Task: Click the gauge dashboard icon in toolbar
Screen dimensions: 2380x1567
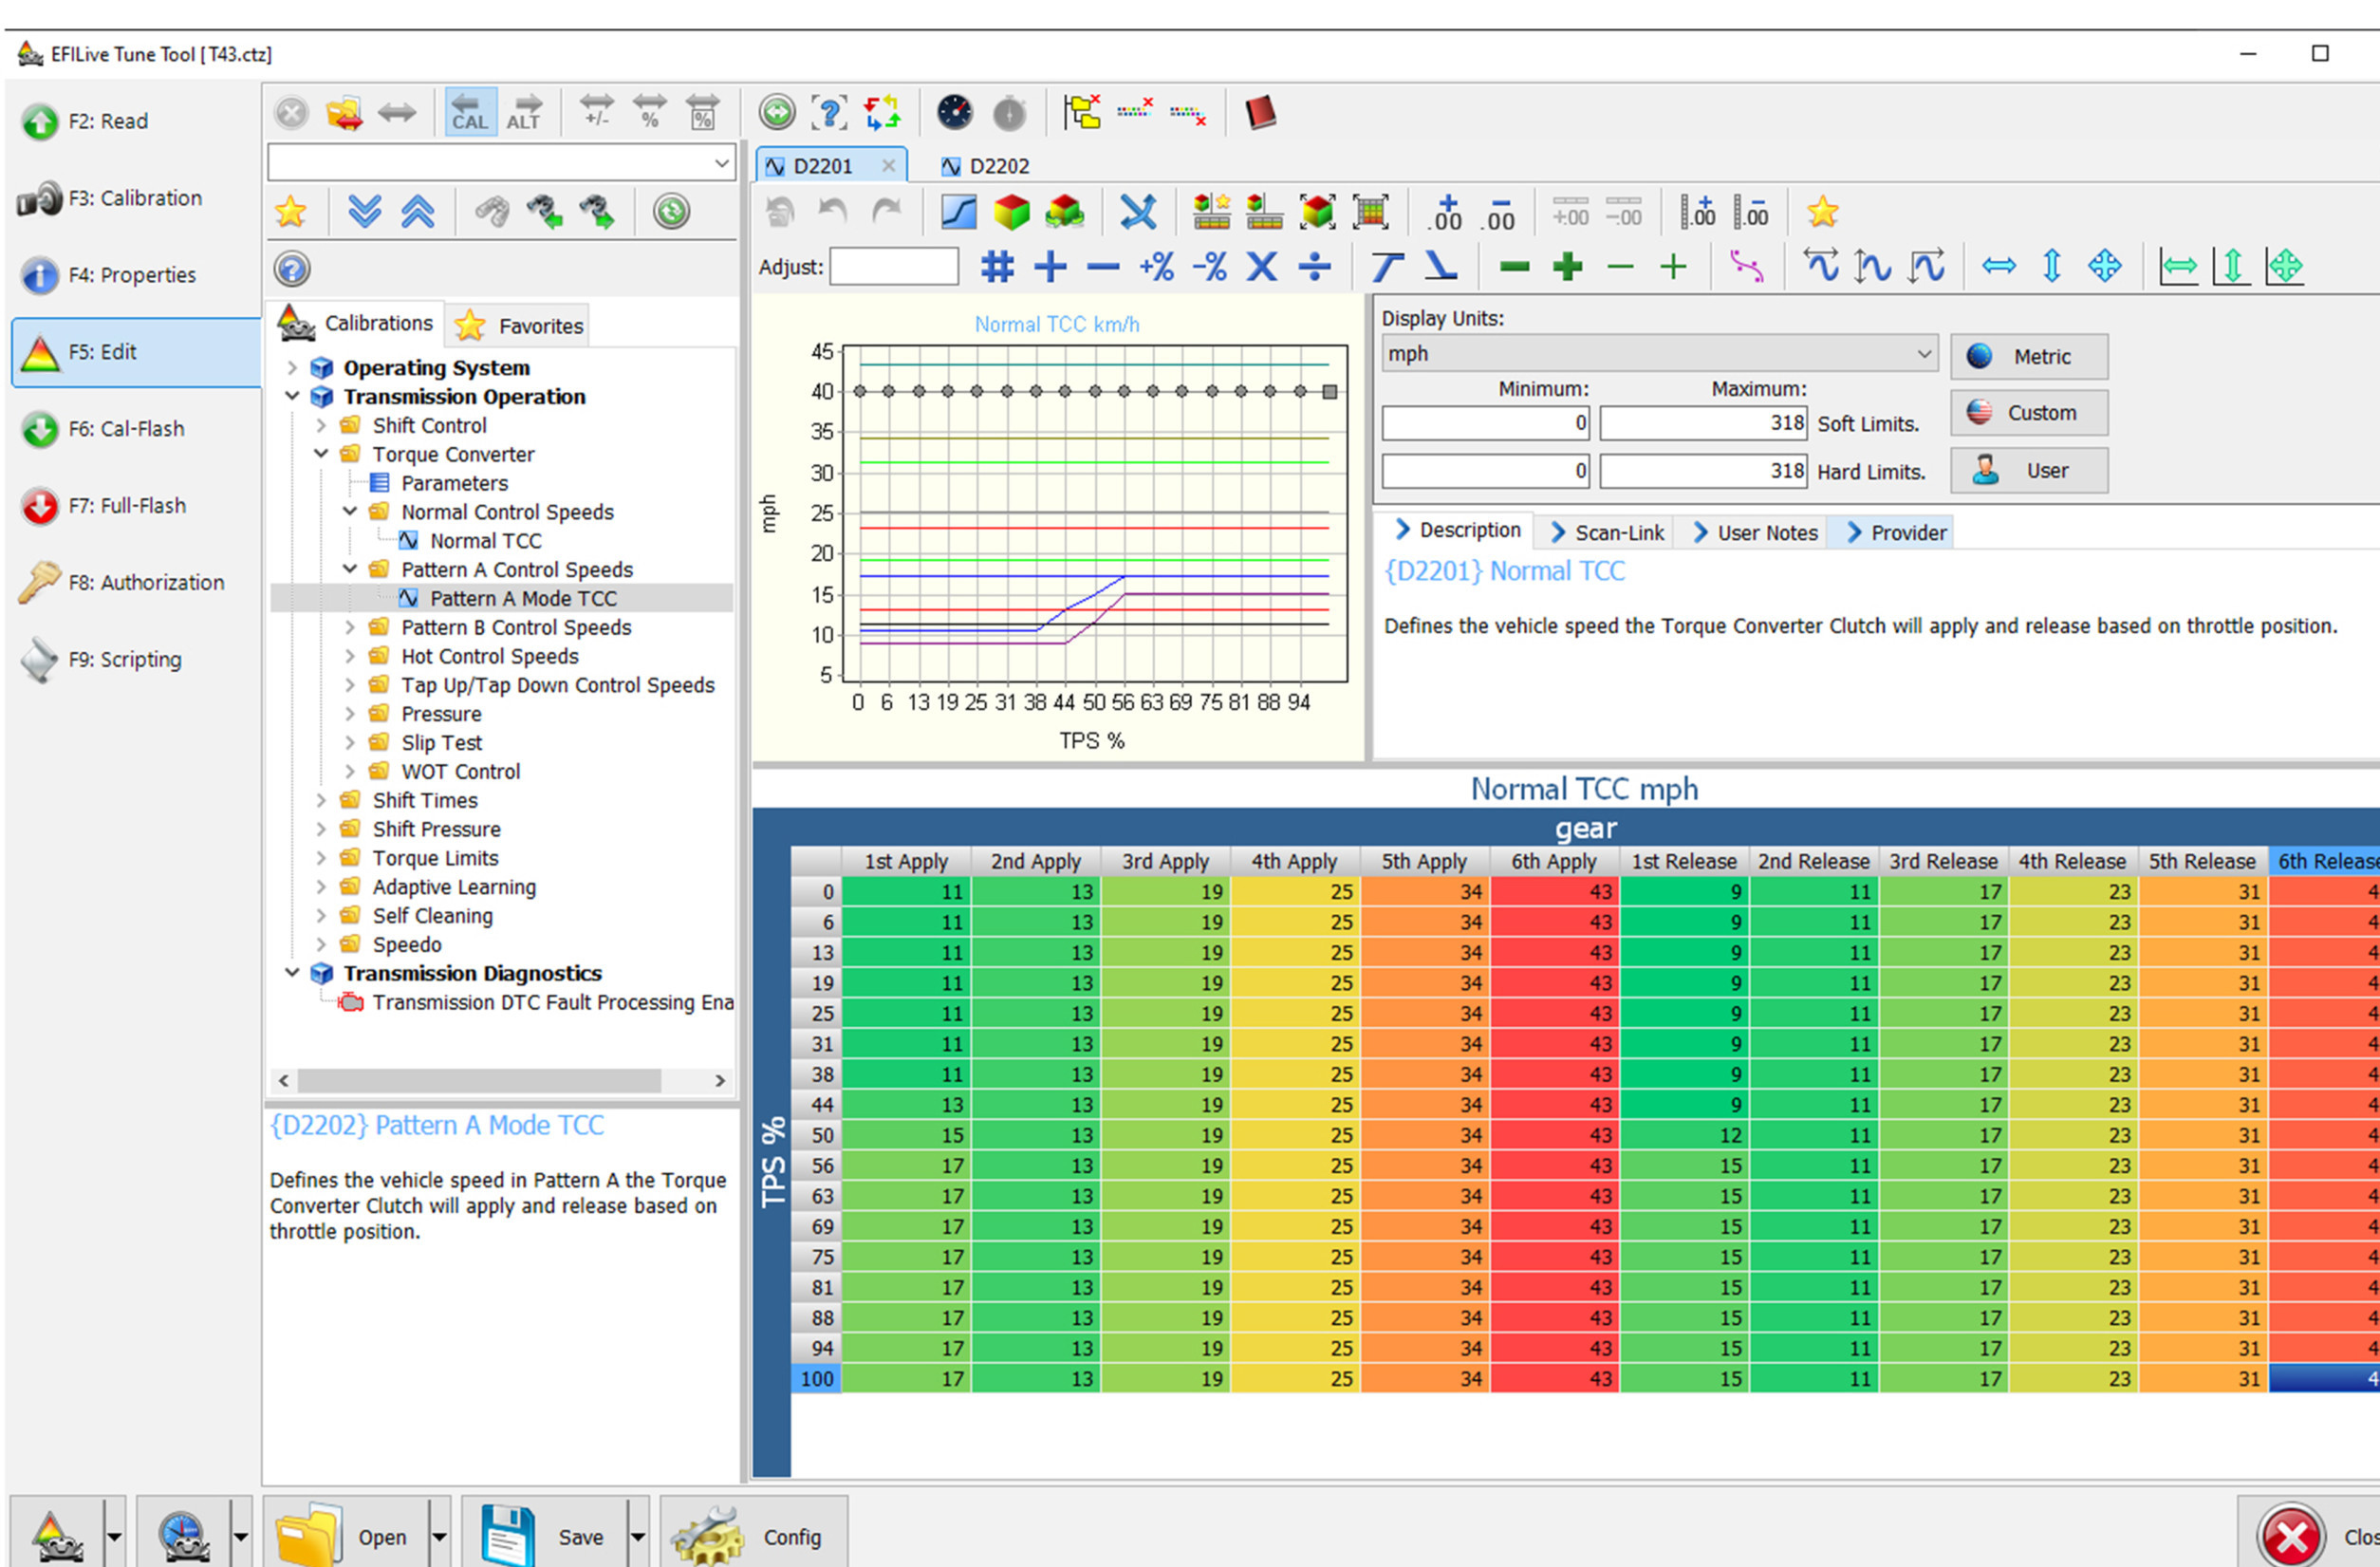Action: click(x=954, y=112)
